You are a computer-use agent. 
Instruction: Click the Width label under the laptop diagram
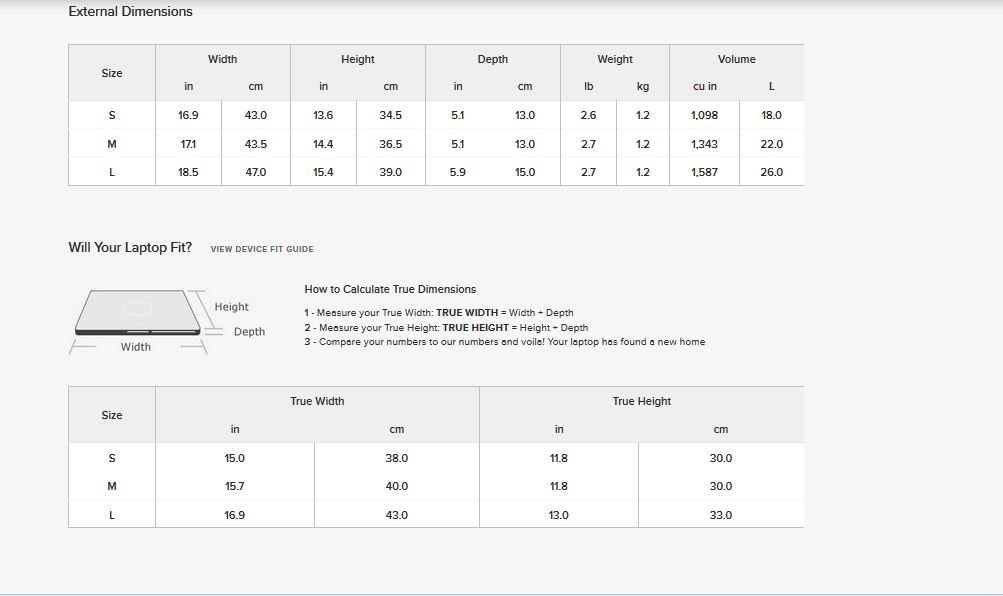pyautogui.click(x=136, y=347)
